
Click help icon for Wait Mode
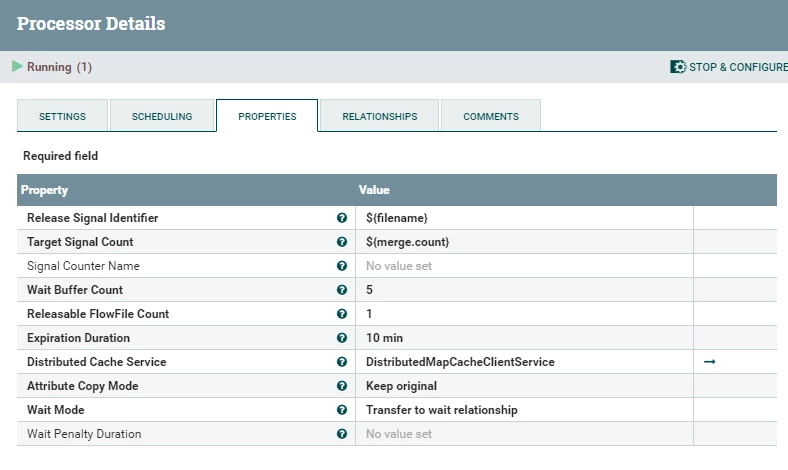point(342,410)
